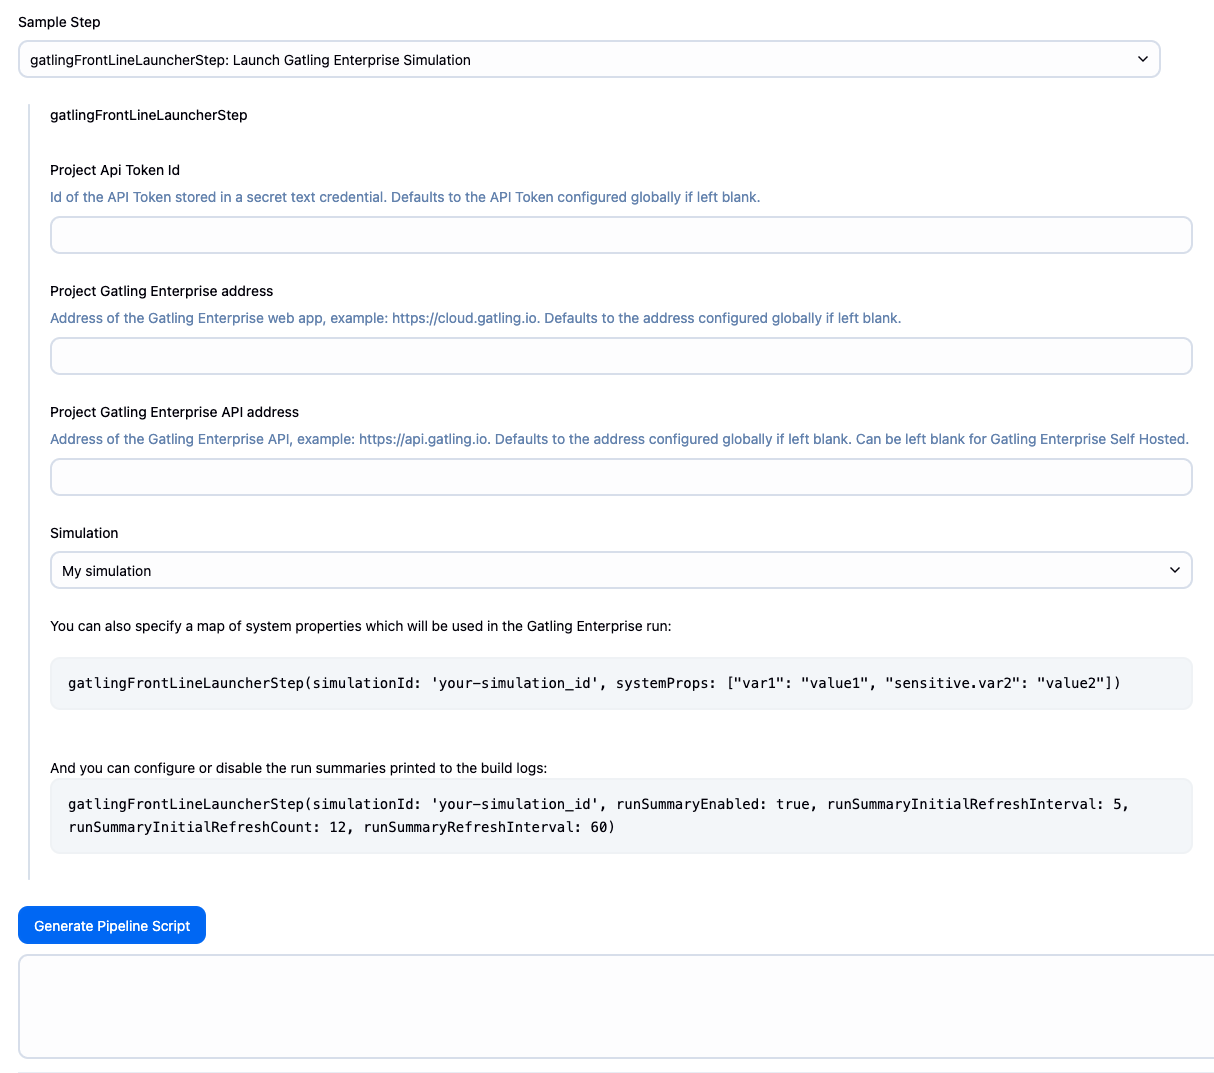Image resolution: width=1214 pixels, height=1073 pixels.
Task: Click the Project Gatling Enterprise address label
Action: tap(162, 291)
